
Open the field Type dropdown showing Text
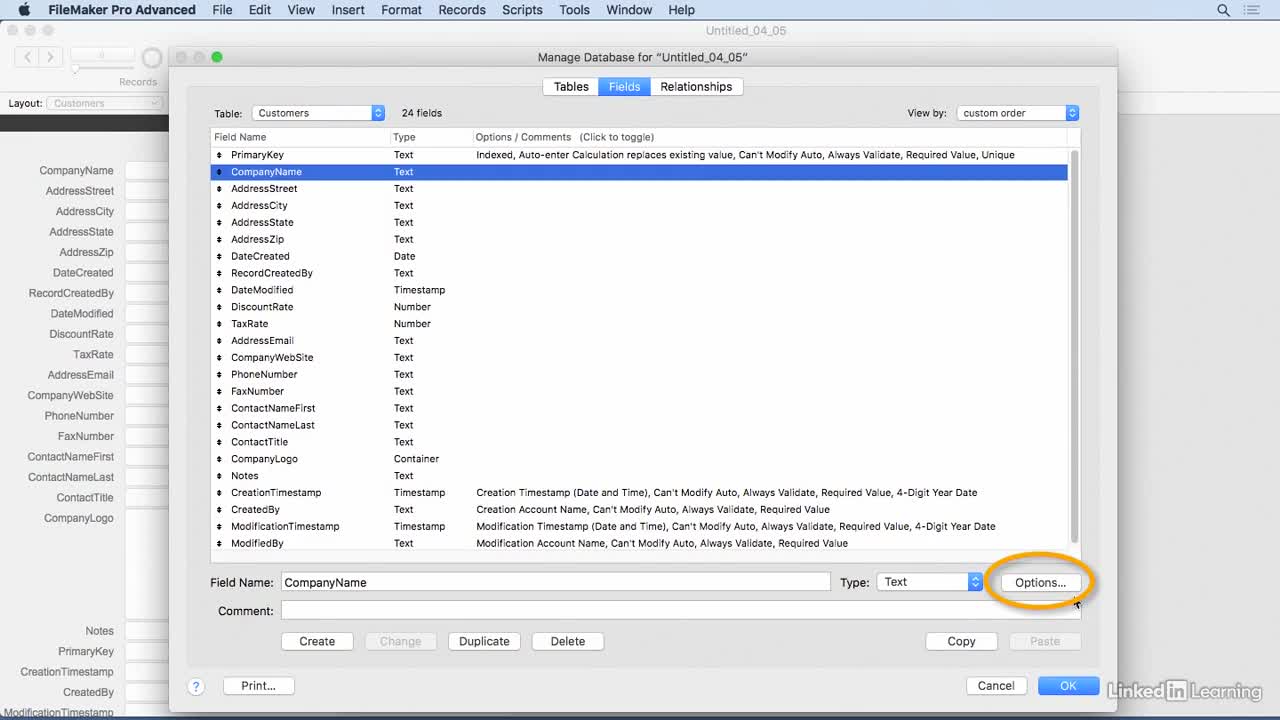click(929, 582)
